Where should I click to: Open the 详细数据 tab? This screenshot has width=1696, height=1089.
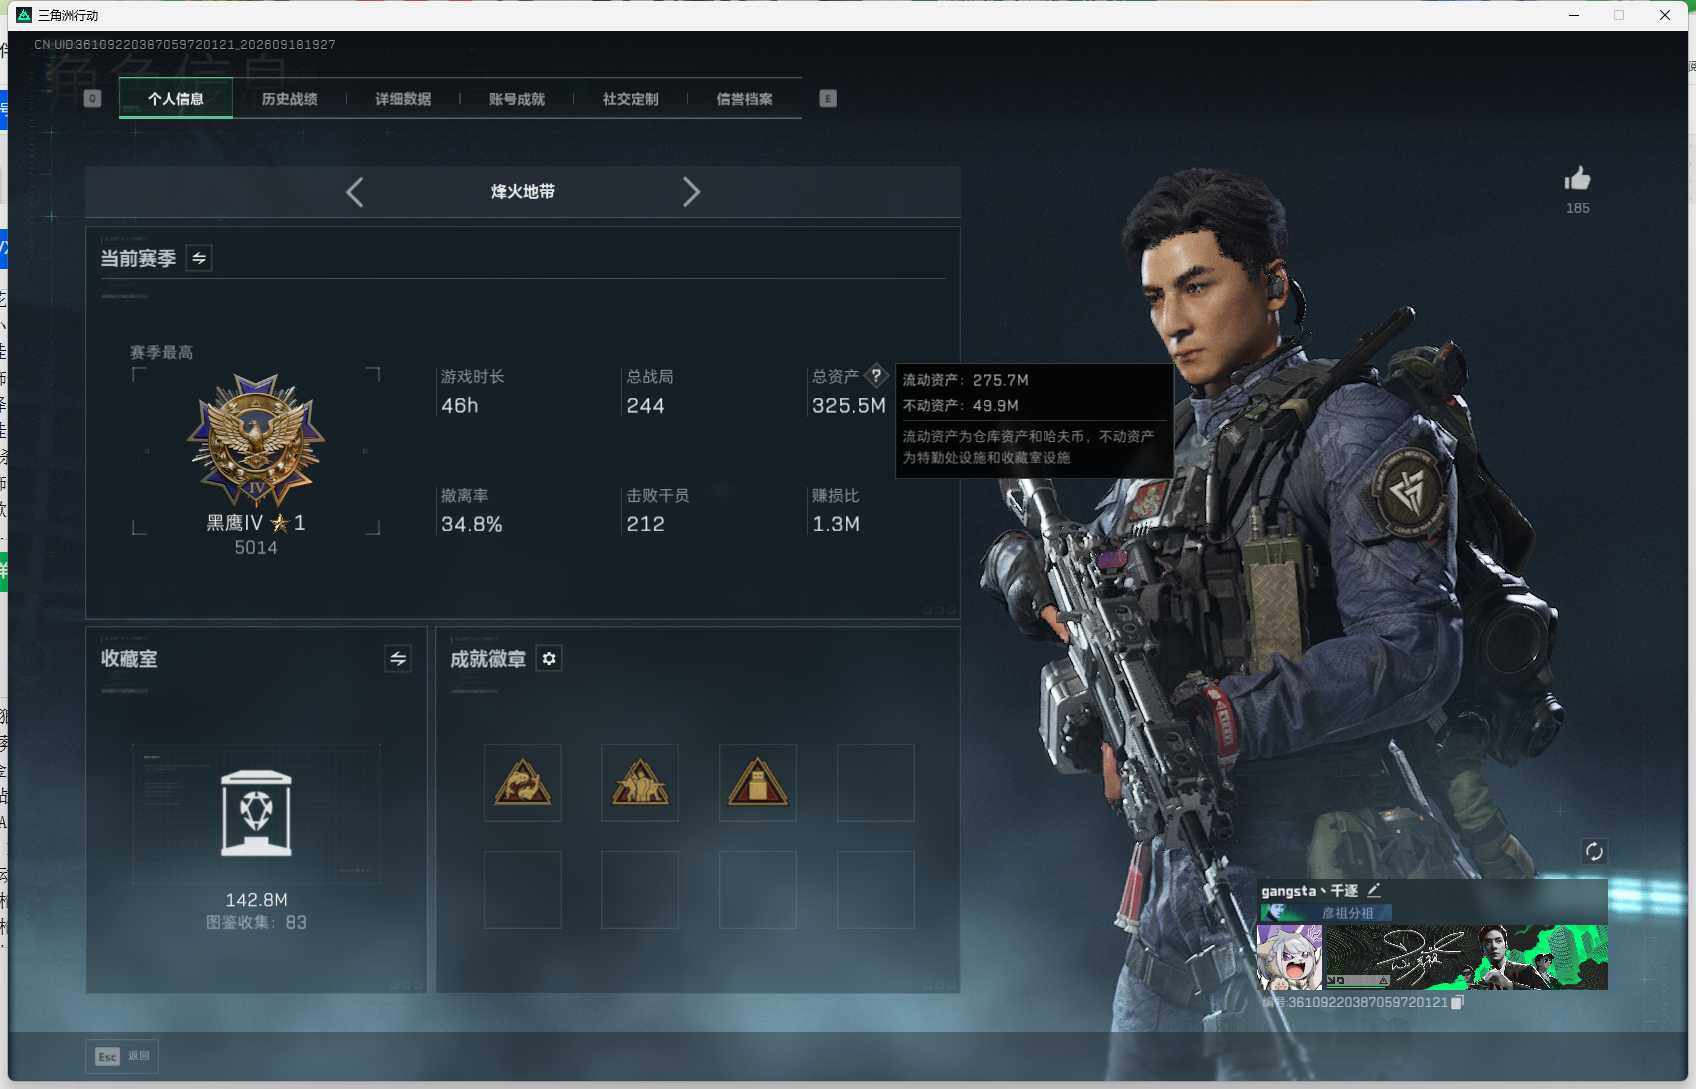click(x=403, y=99)
